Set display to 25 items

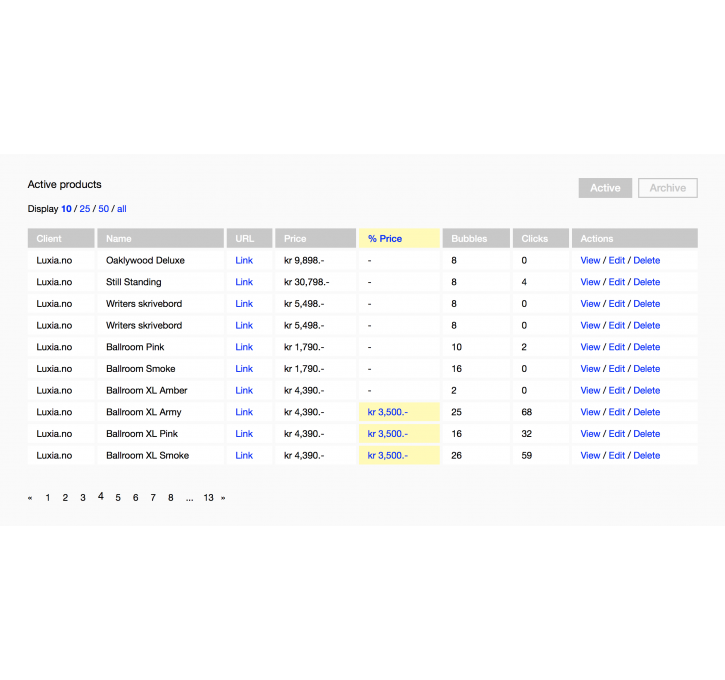(85, 208)
